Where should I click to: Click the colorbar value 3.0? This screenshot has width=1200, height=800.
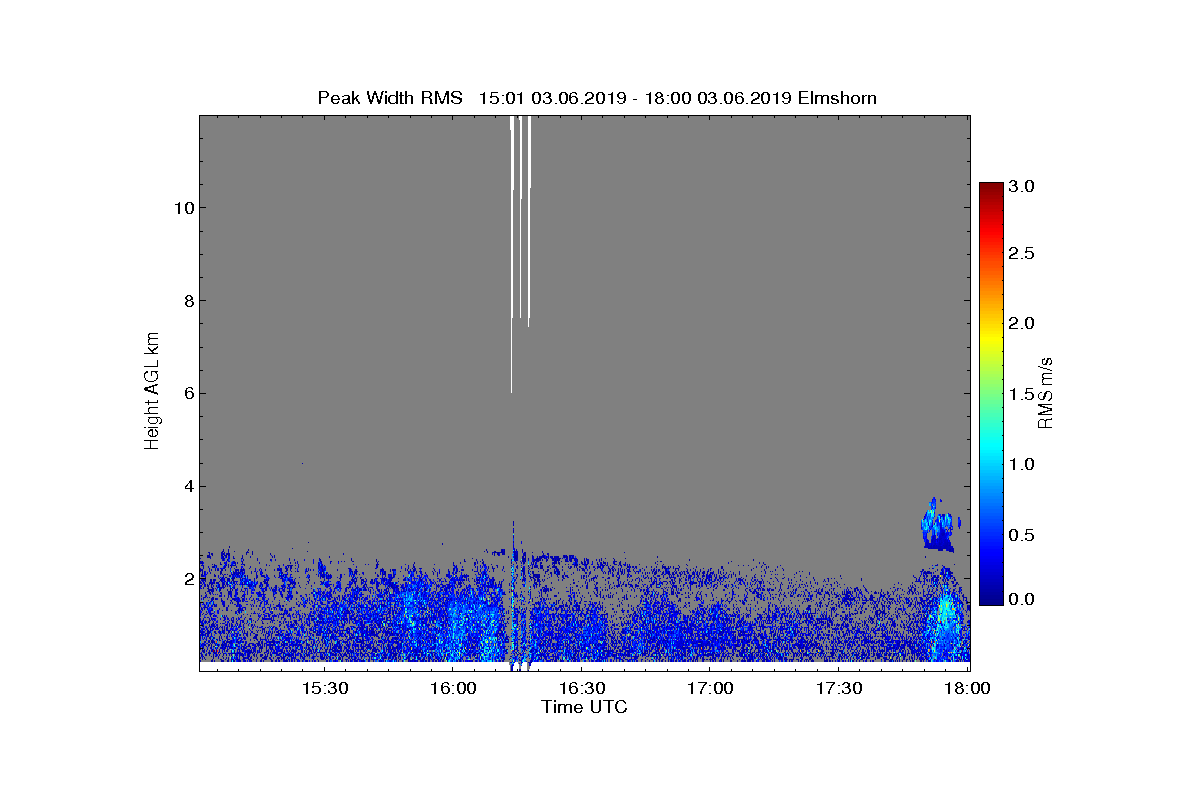tap(1021, 186)
